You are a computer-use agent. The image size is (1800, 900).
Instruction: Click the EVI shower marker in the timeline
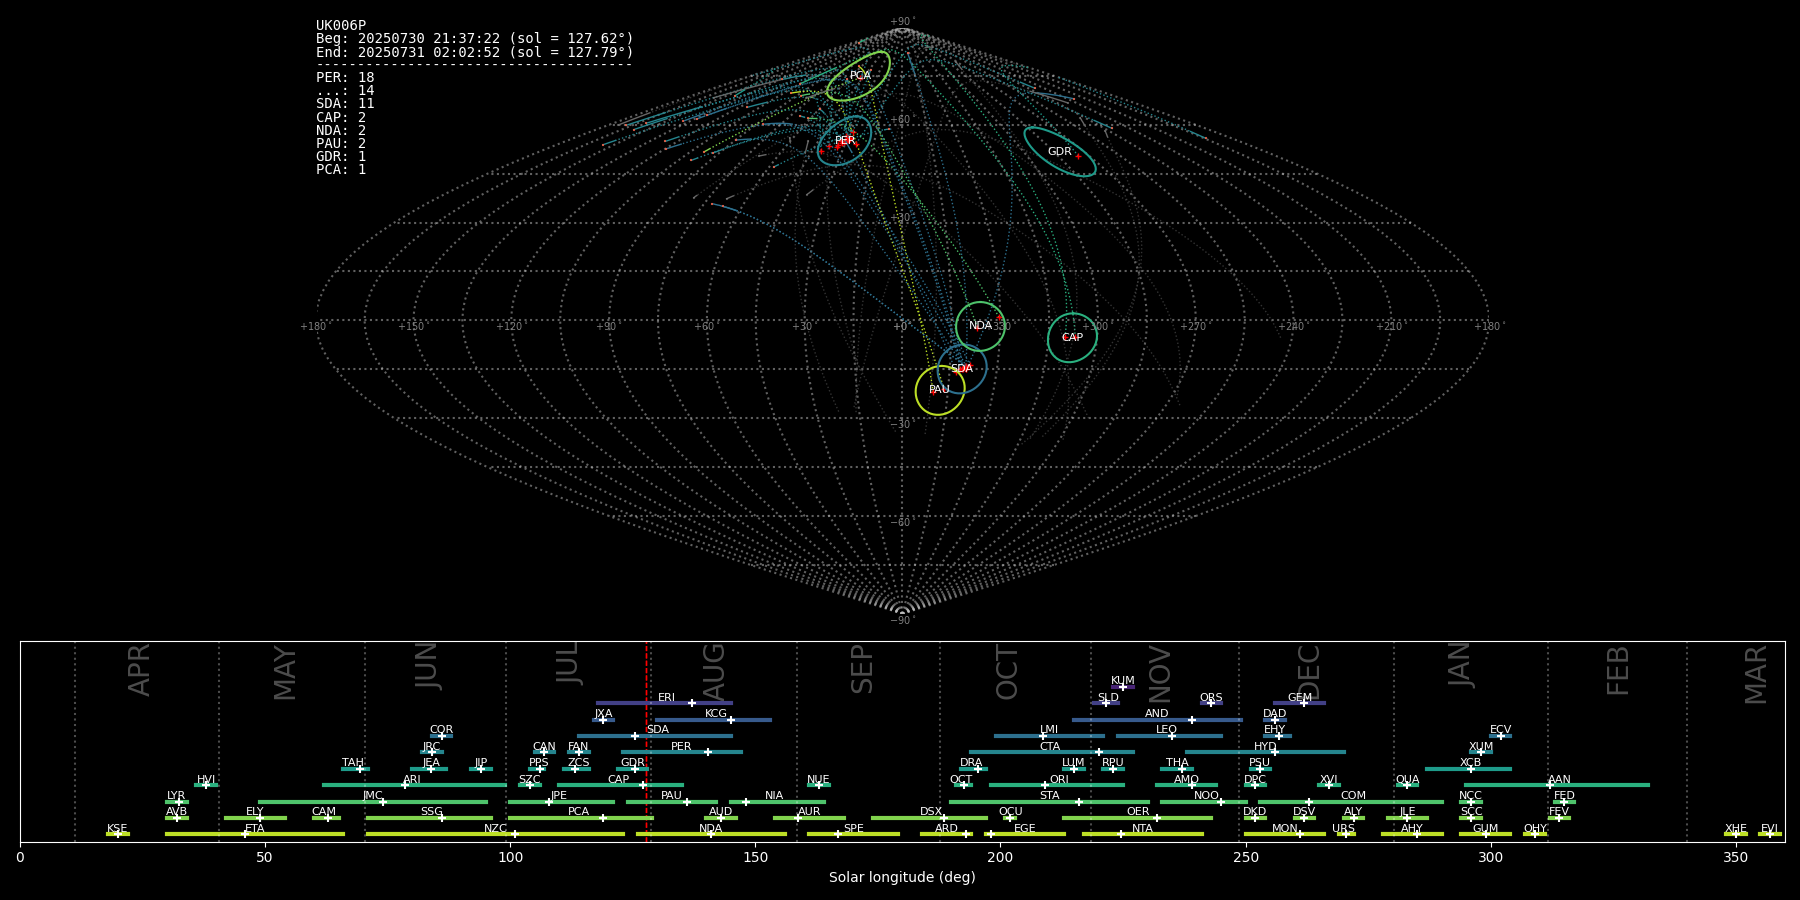(x=1769, y=834)
